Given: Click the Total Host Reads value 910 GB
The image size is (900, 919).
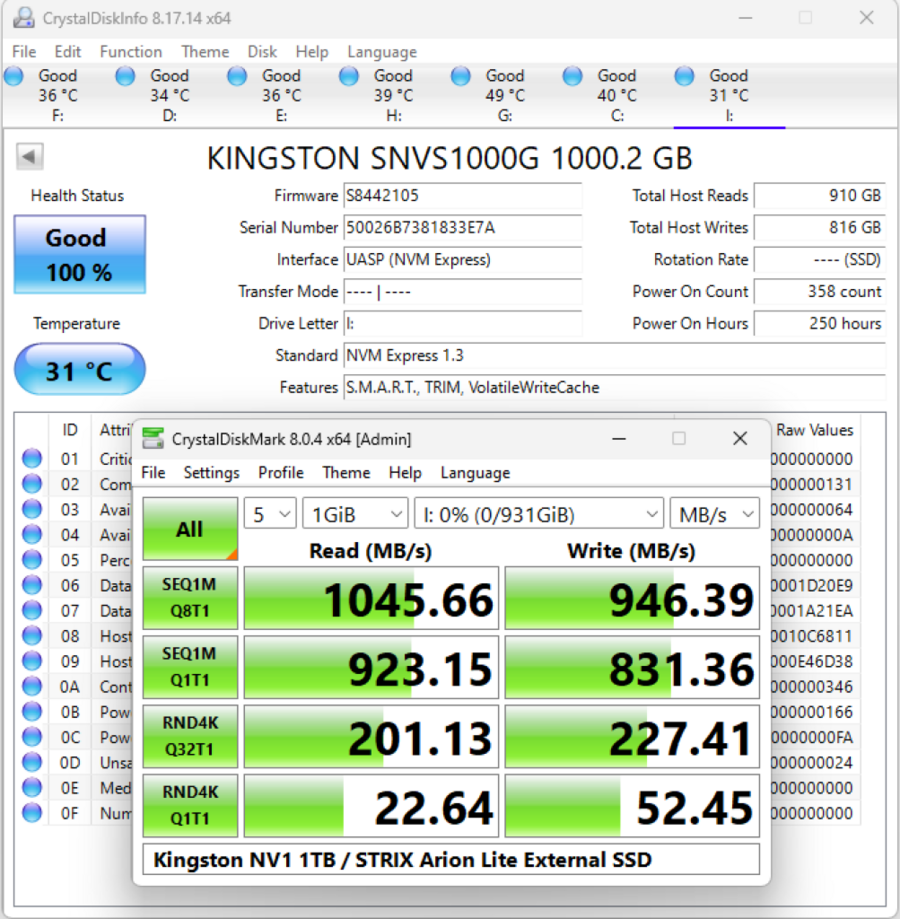Looking at the screenshot, I should [819, 195].
